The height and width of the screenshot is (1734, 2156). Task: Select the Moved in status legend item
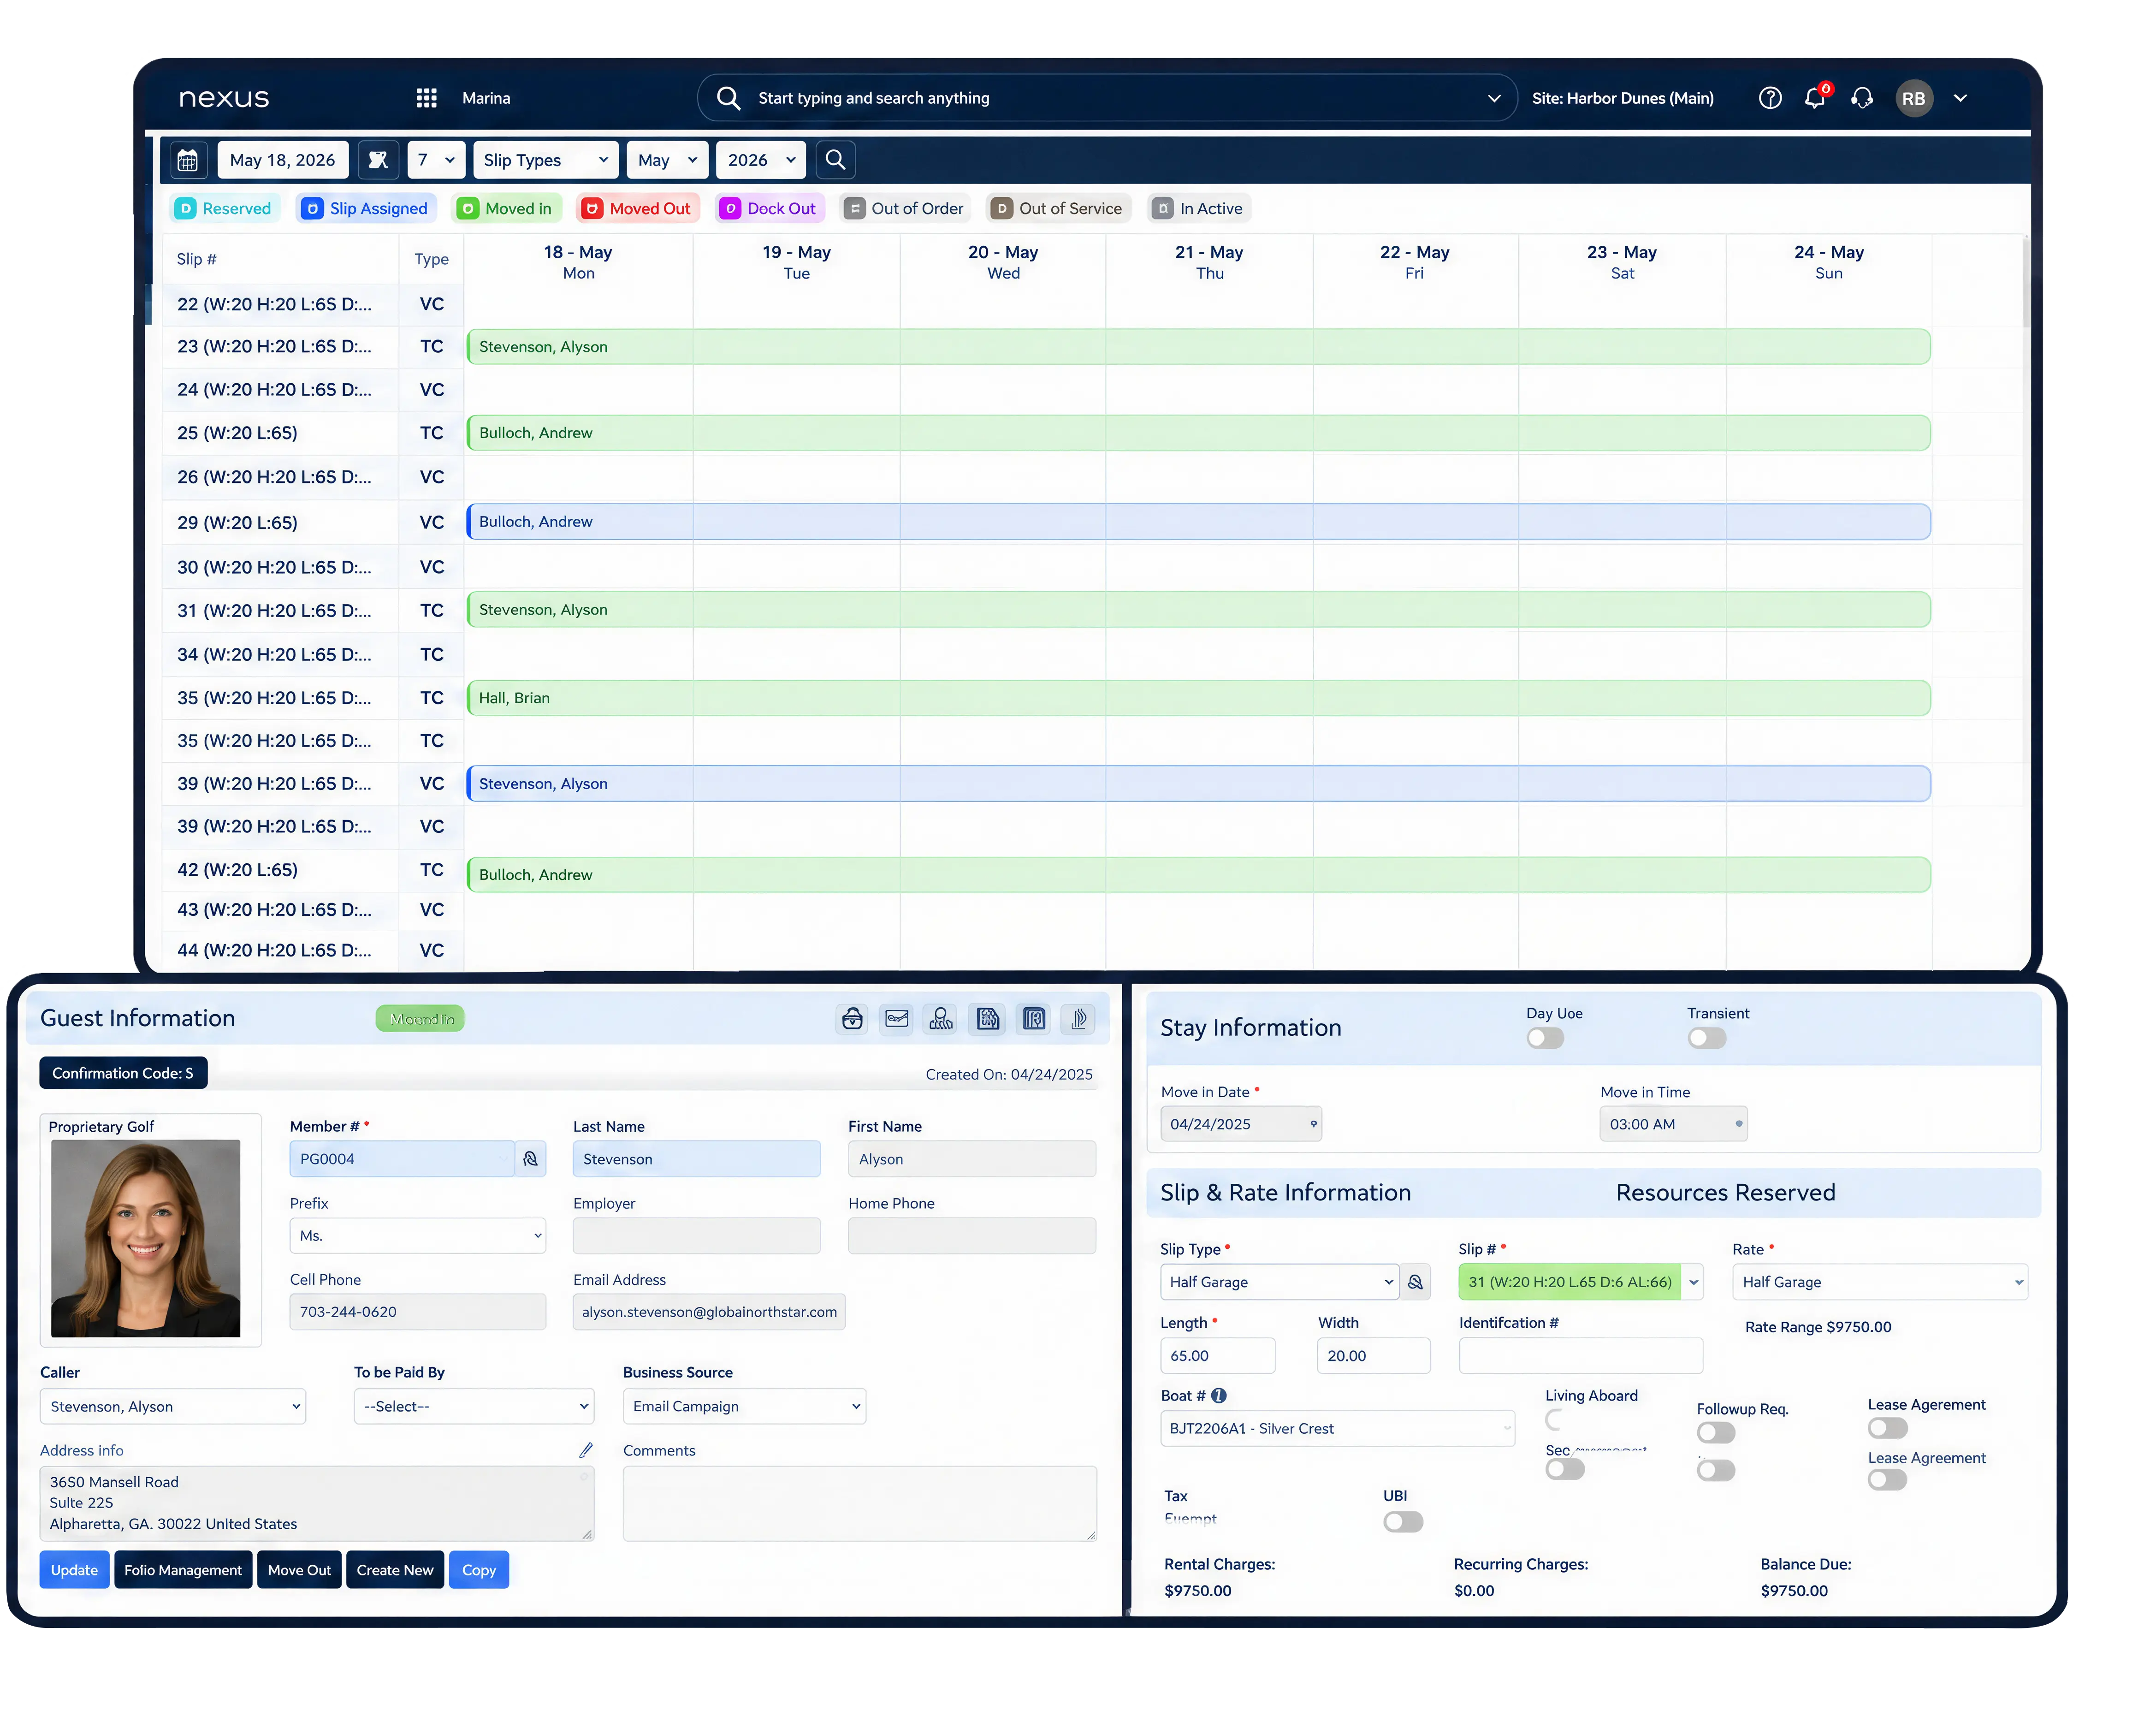click(506, 208)
